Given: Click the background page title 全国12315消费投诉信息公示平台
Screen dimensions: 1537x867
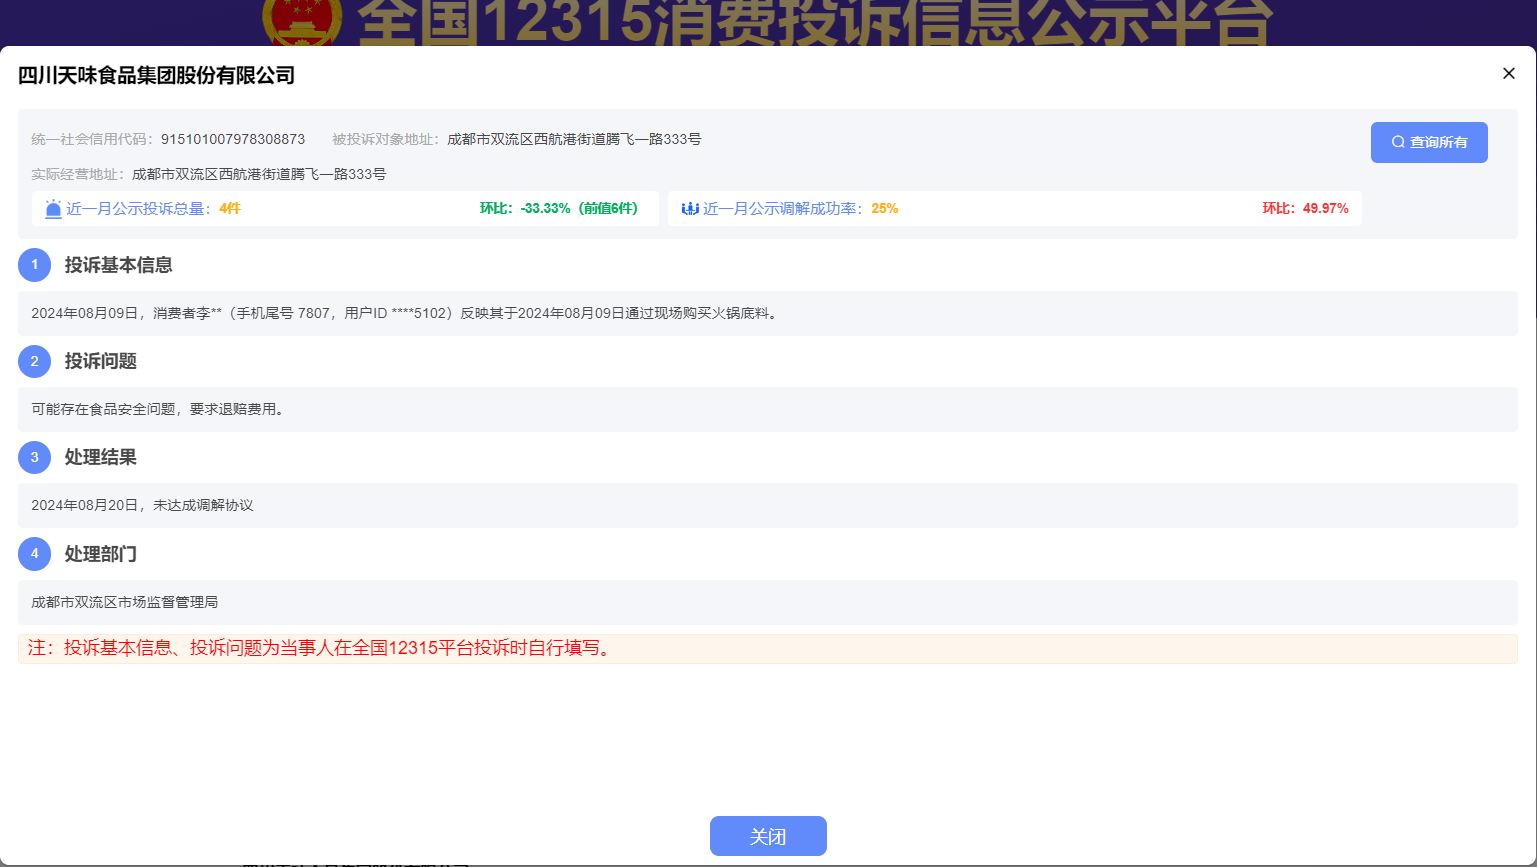Looking at the screenshot, I should click(815, 22).
